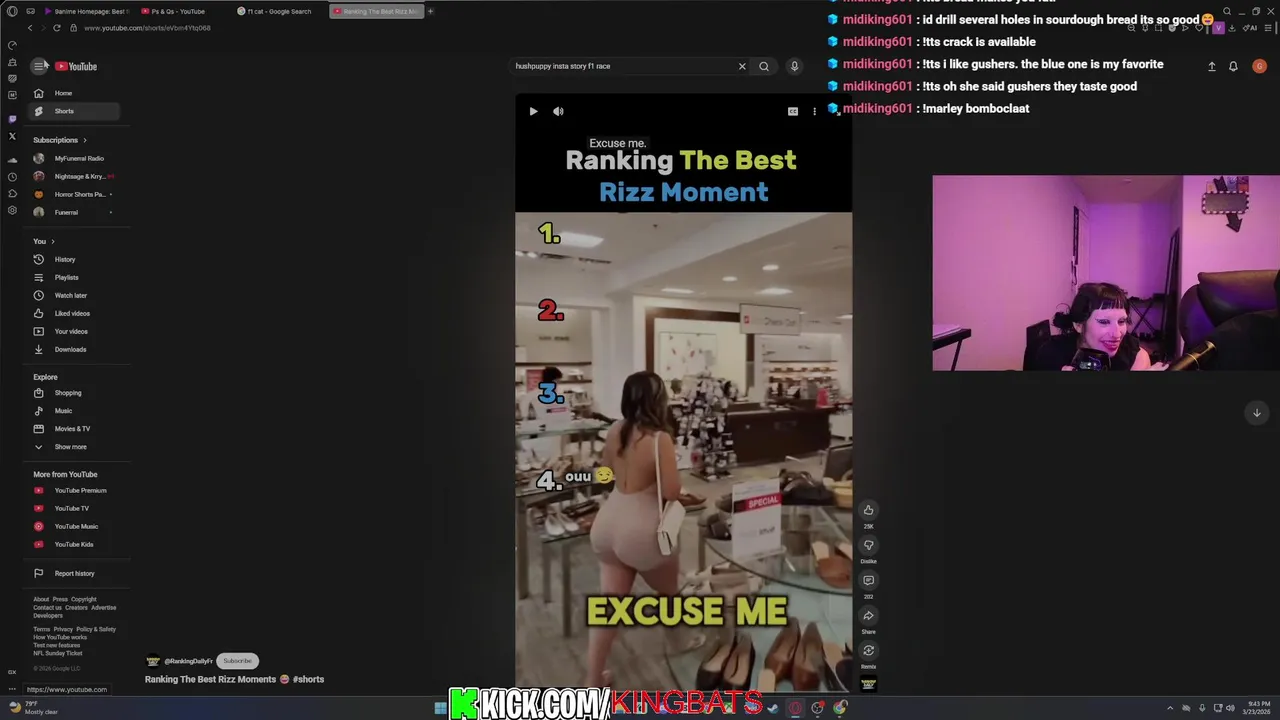Click the #shorts hashtag in the title
The height and width of the screenshot is (720, 1280).
[308, 679]
